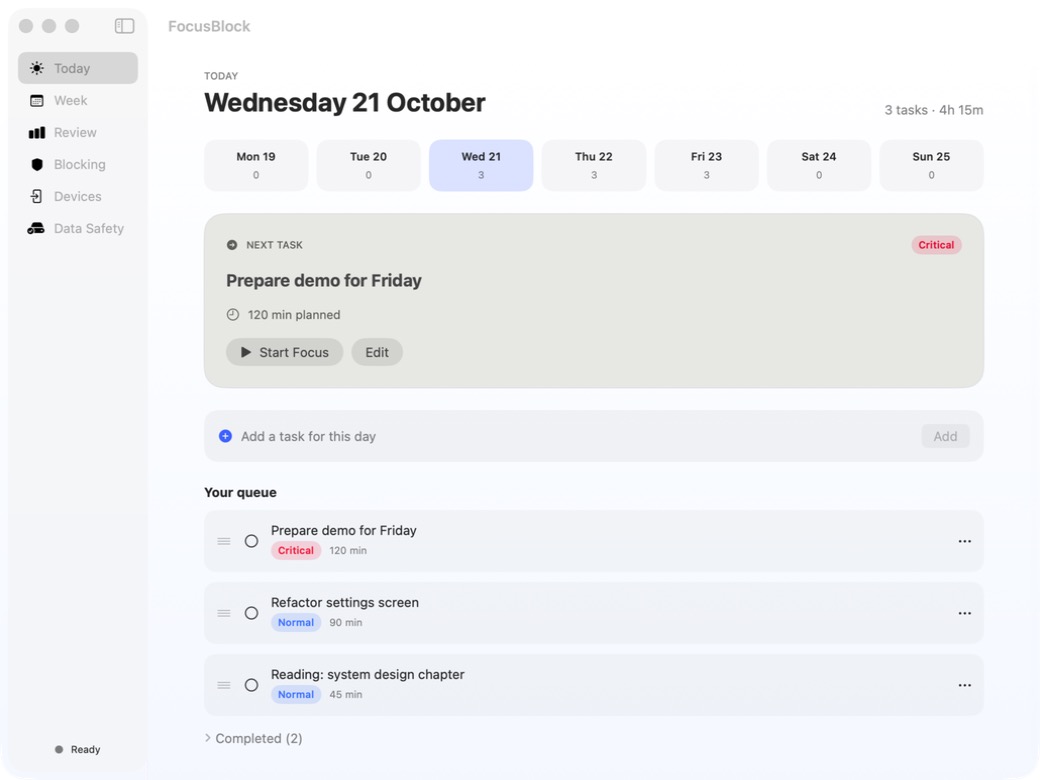Click the arrow icon beside NEXT TASK
Viewport: 1040px width, 780px height.
(x=232, y=245)
